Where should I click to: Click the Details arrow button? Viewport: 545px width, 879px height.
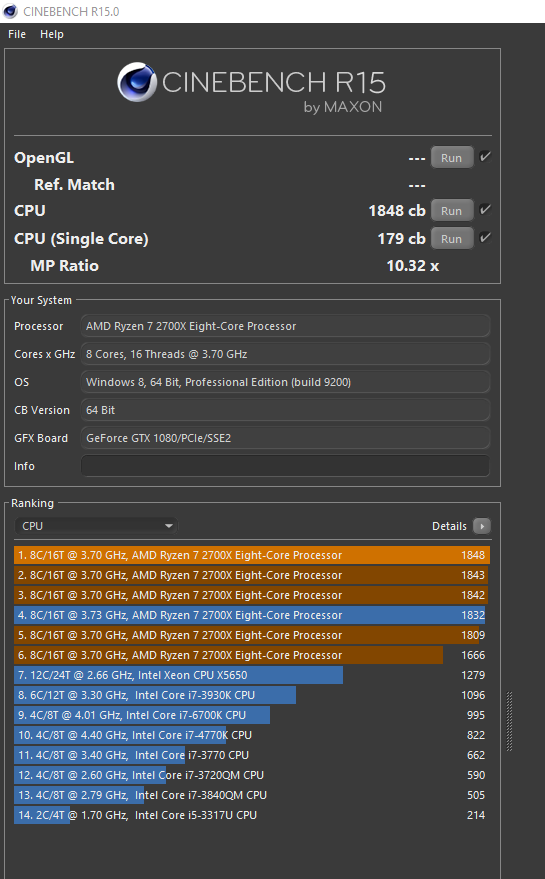[x=482, y=526]
